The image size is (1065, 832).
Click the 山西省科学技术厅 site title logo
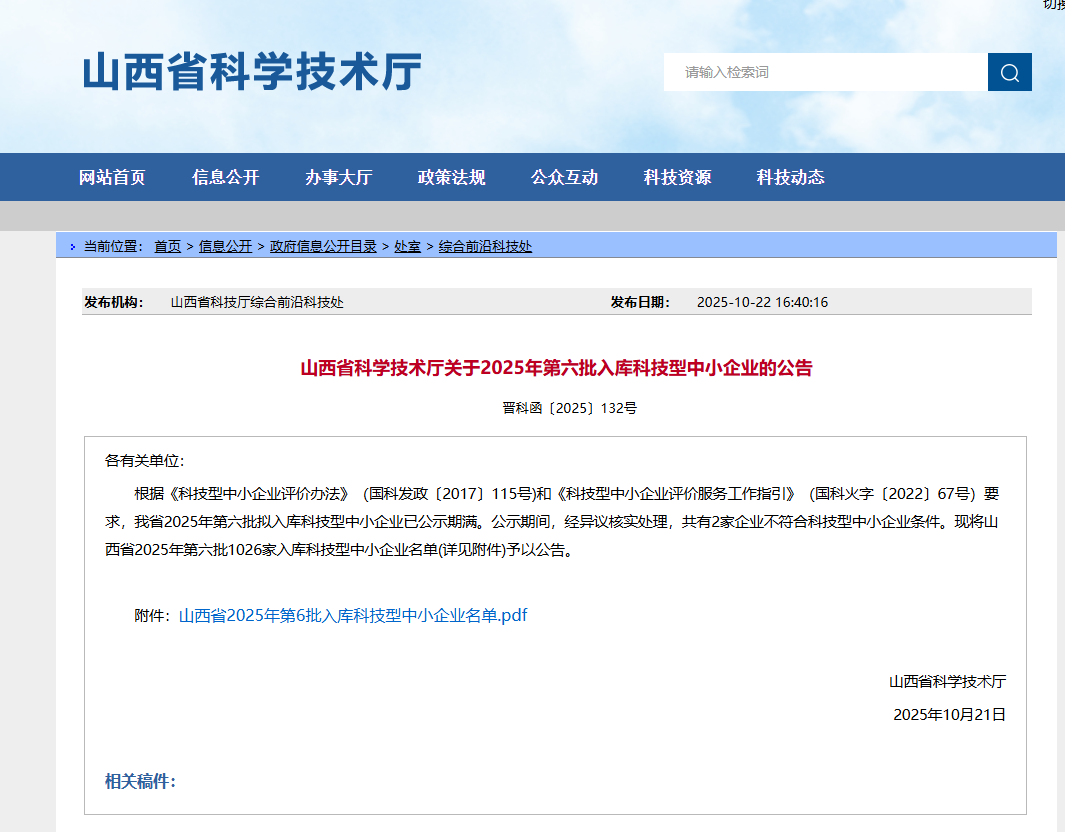(x=252, y=72)
